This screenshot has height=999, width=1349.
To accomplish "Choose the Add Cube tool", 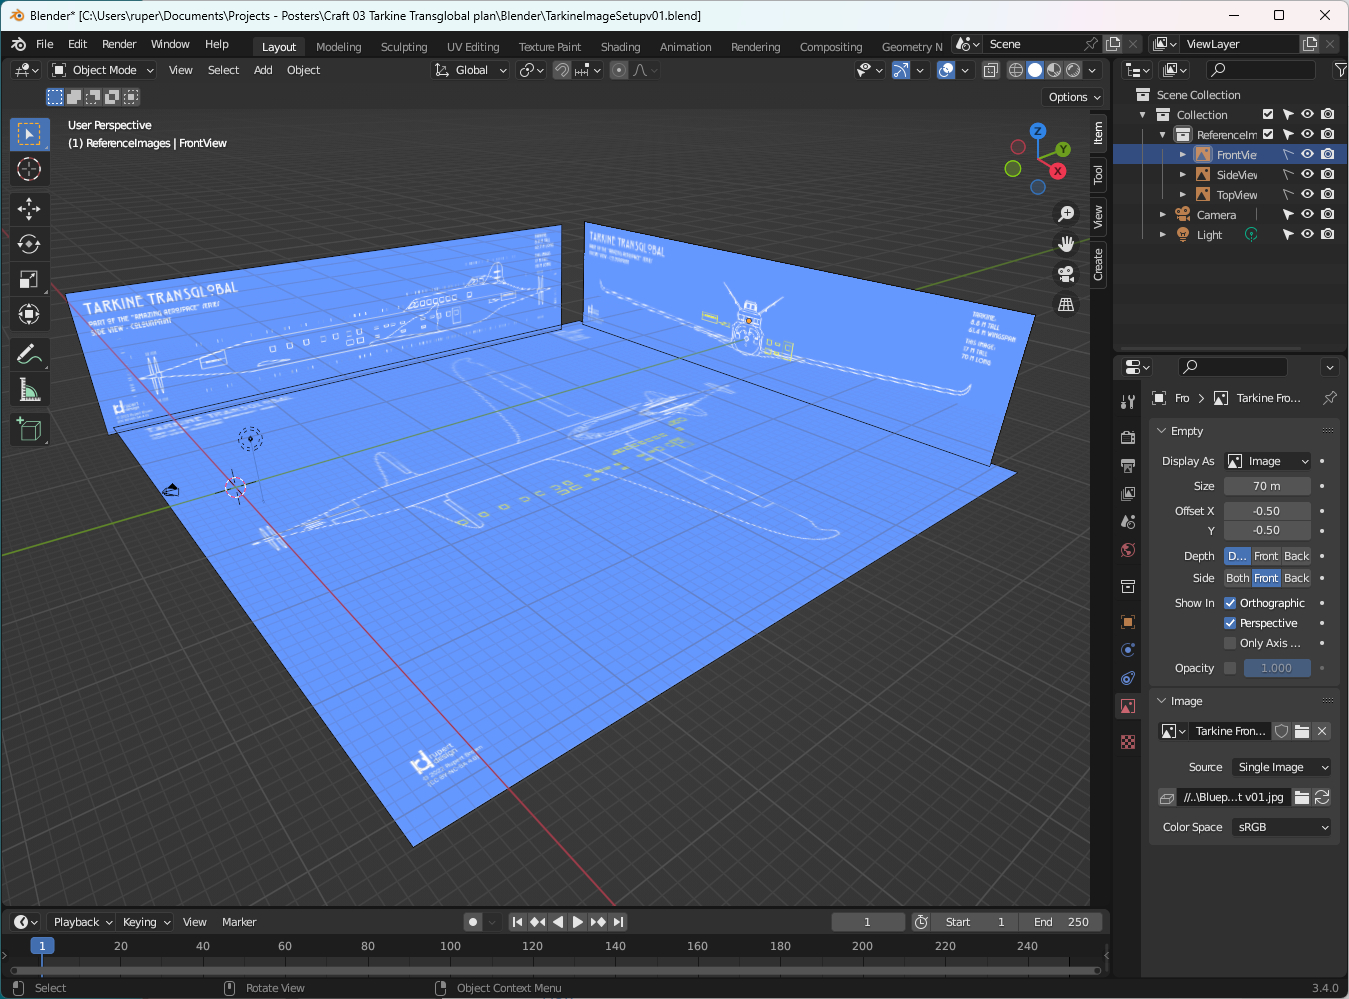I will 29,430.
